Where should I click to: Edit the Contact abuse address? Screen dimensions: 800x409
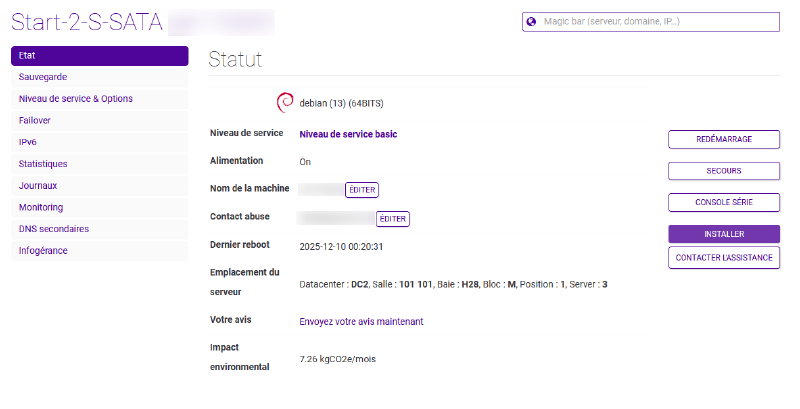point(393,219)
